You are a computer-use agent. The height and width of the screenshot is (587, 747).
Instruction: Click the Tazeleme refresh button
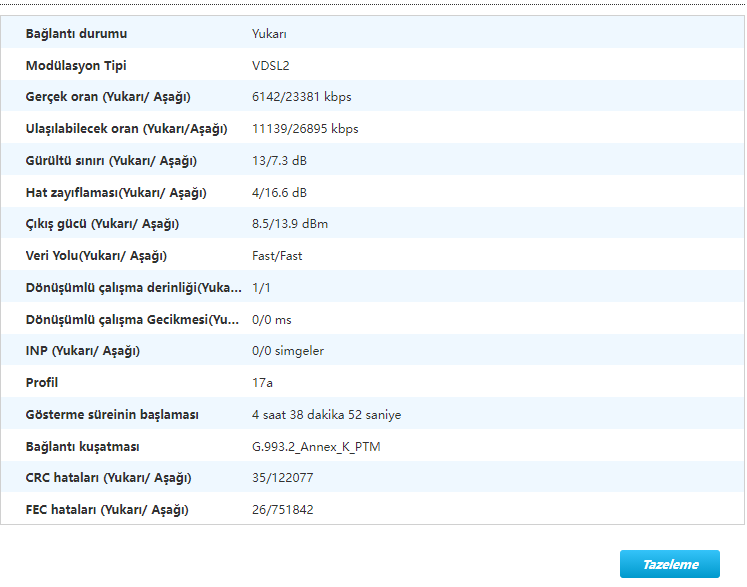point(669,564)
